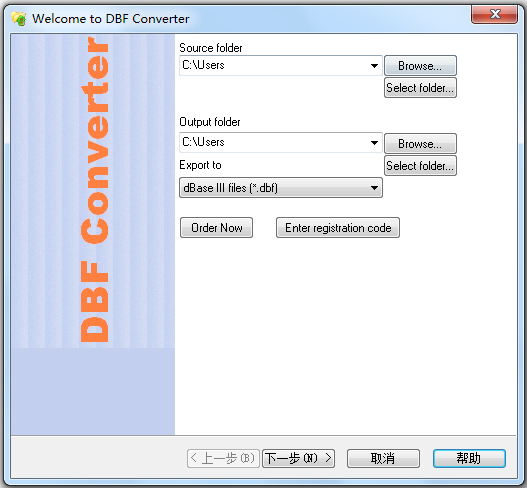Click Enter registration code button
This screenshot has height=488, width=527.
point(338,228)
